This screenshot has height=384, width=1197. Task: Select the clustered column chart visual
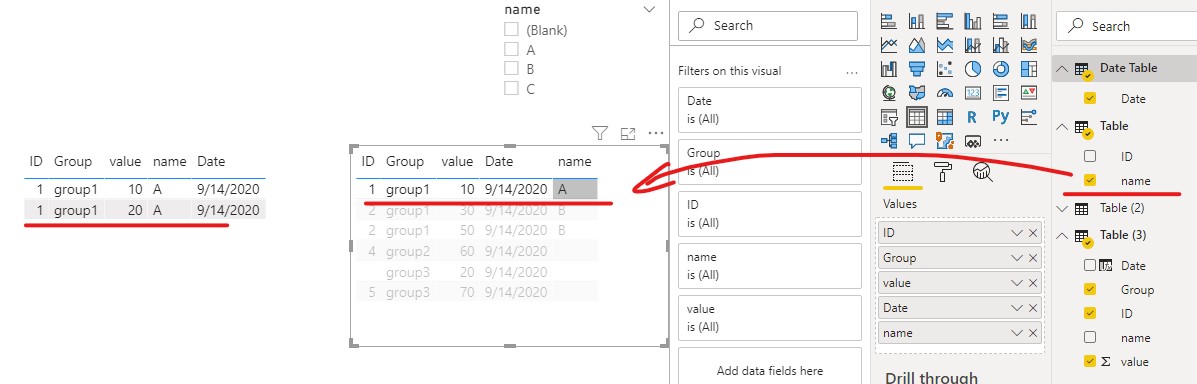click(x=973, y=21)
